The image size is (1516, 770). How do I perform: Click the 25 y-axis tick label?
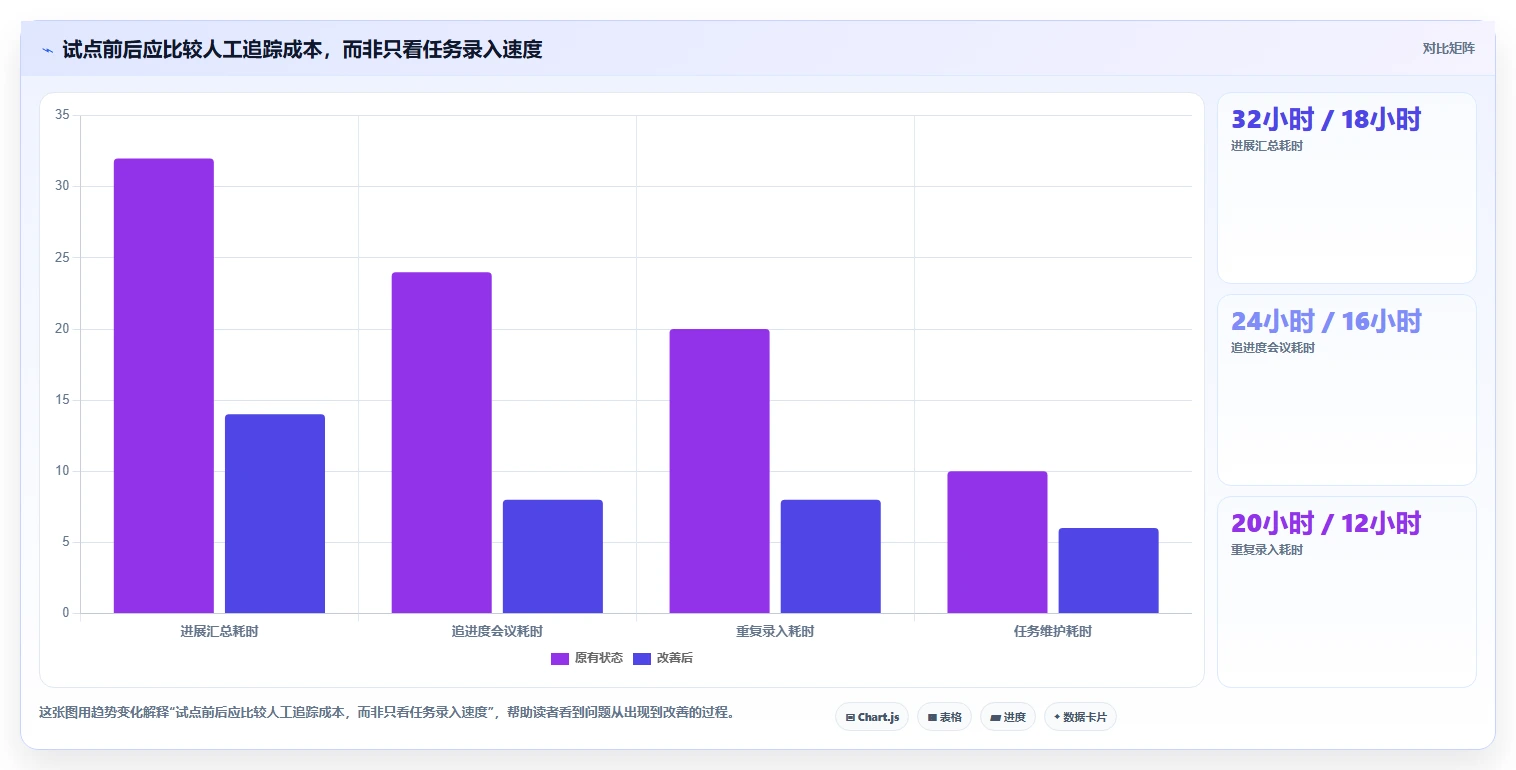[62, 257]
